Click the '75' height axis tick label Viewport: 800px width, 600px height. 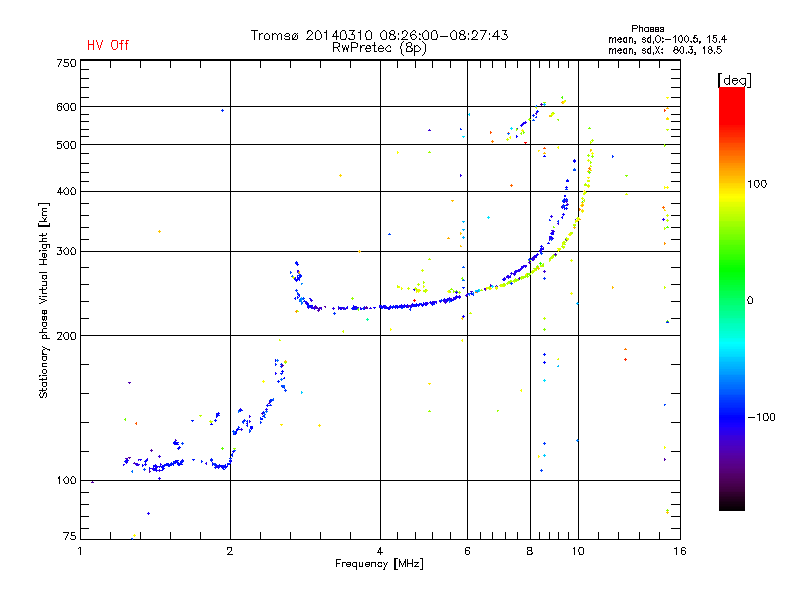69,536
